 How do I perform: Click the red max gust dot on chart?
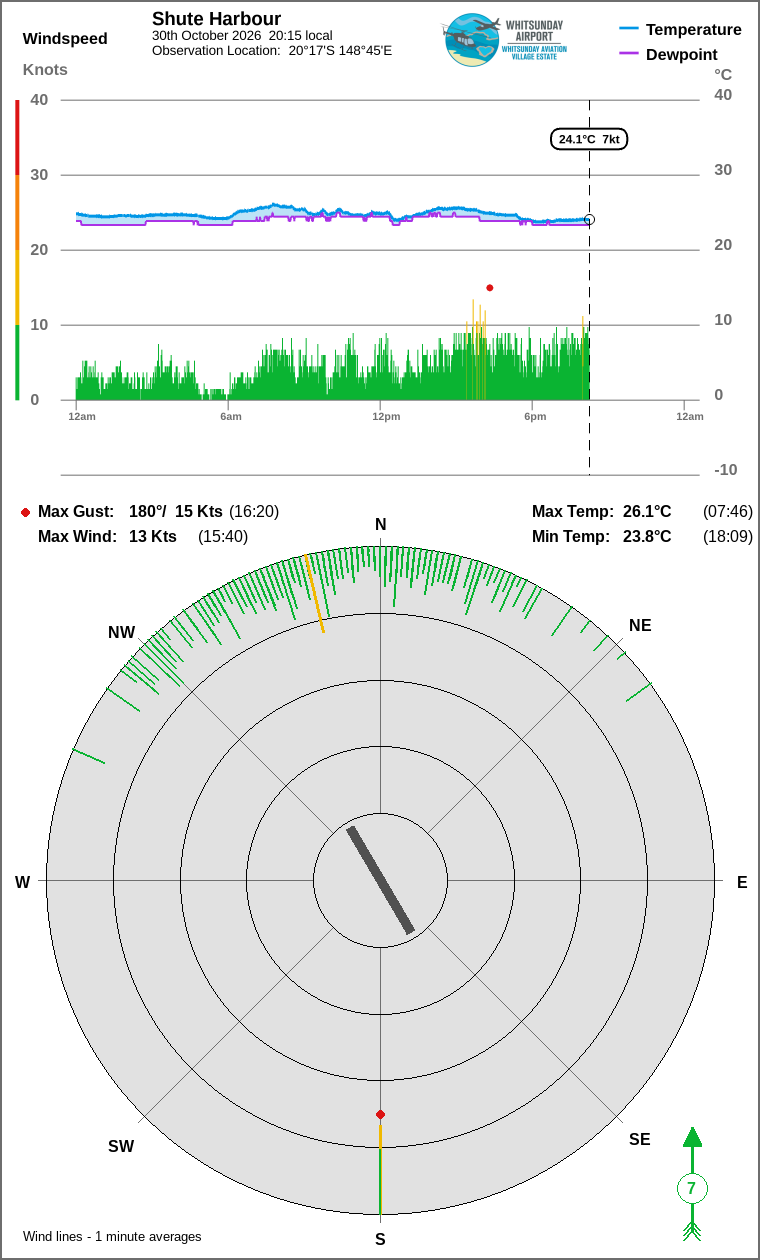(x=490, y=288)
